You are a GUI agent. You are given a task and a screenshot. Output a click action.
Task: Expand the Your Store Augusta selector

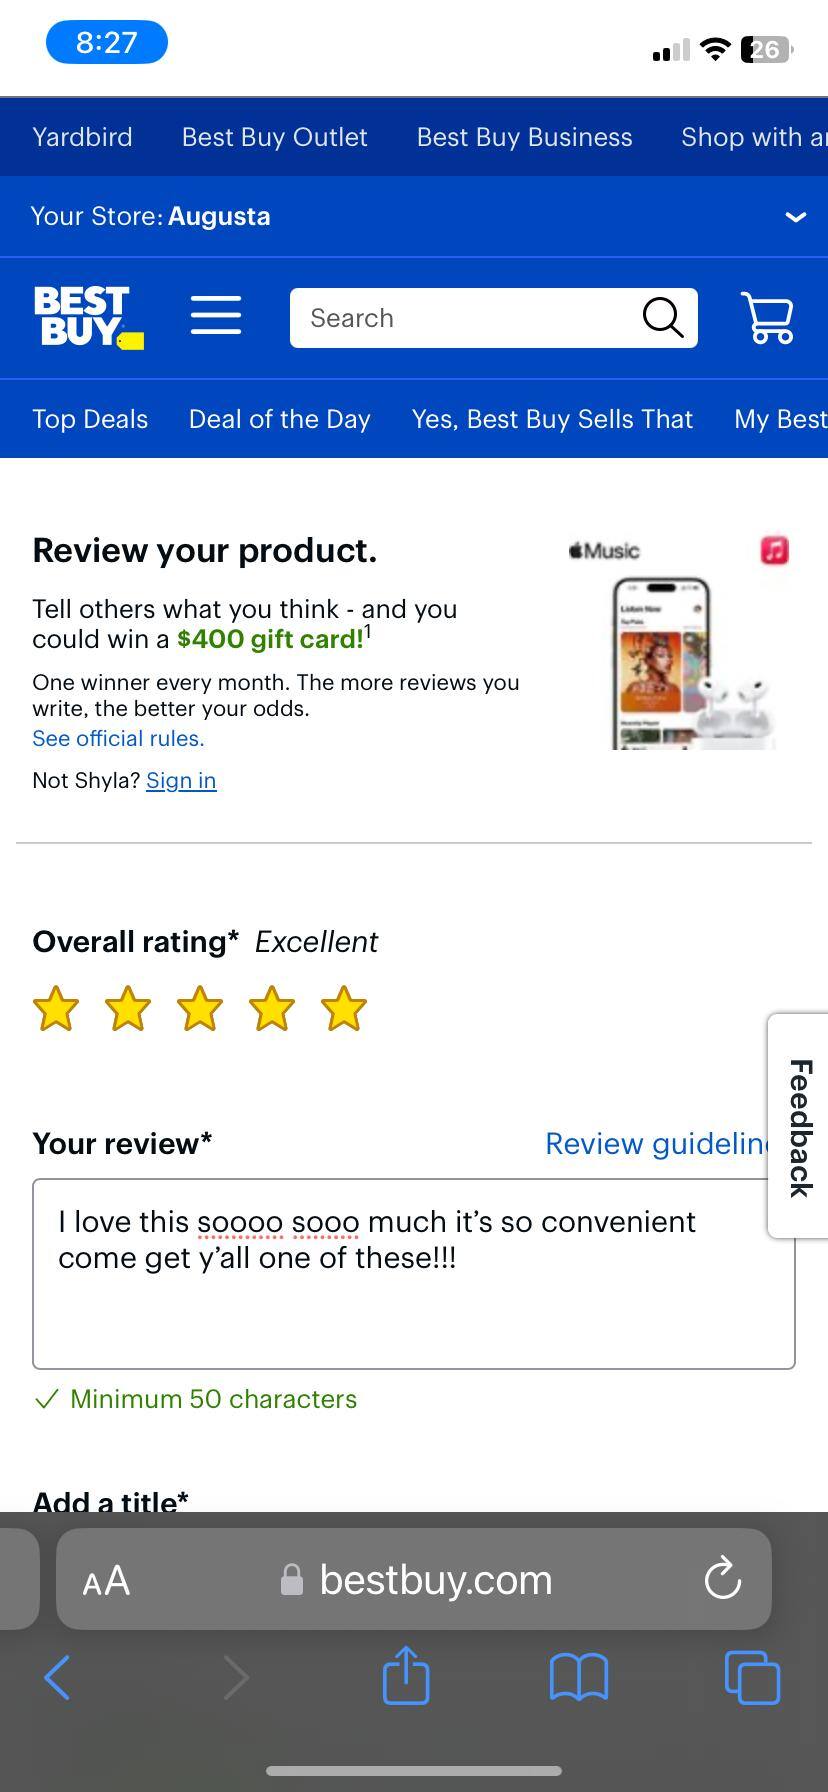(795, 216)
